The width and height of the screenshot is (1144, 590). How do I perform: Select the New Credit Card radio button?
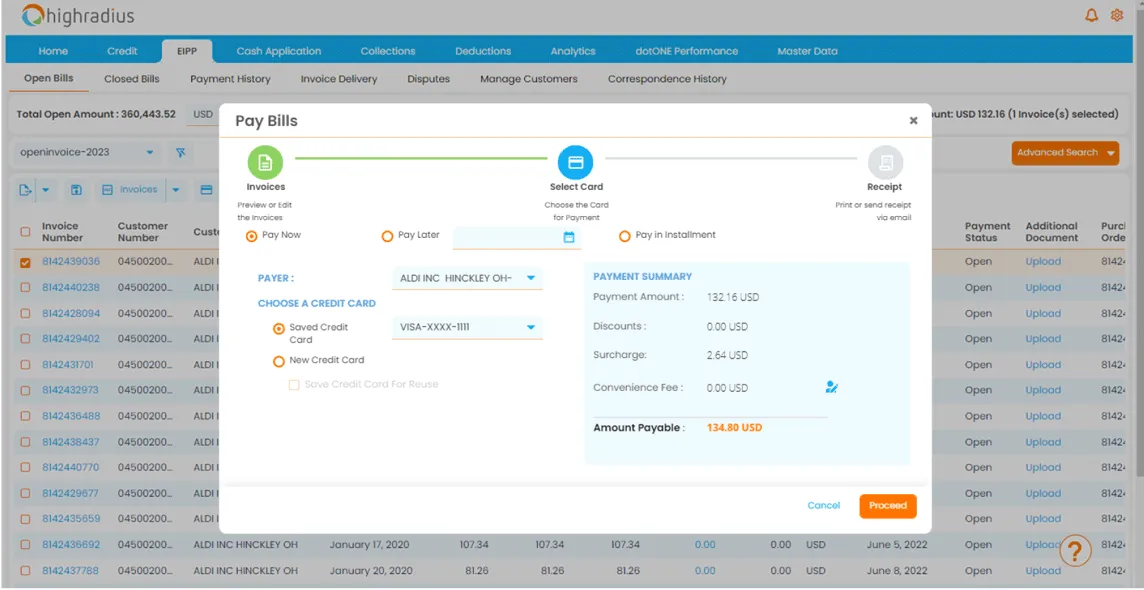[x=279, y=361]
